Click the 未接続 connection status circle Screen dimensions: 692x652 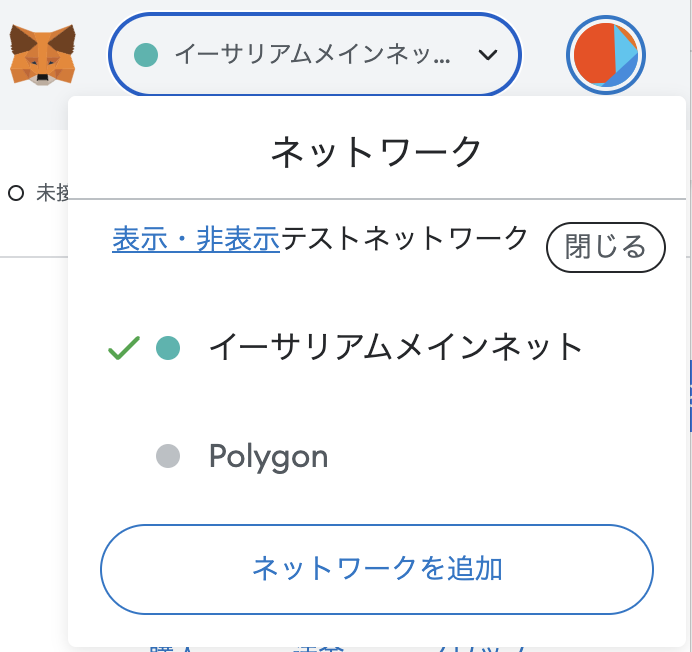coord(16,193)
